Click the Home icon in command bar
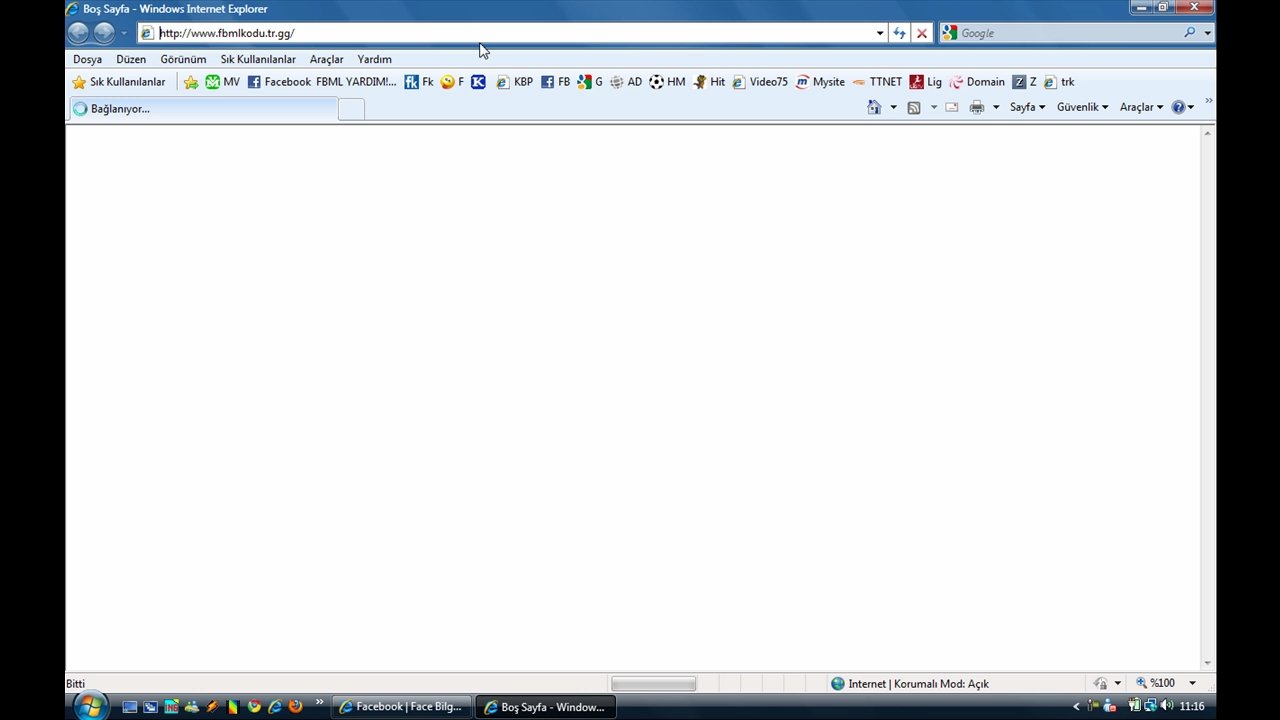Image resolution: width=1280 pixels, height=720 pixels. 874,107
